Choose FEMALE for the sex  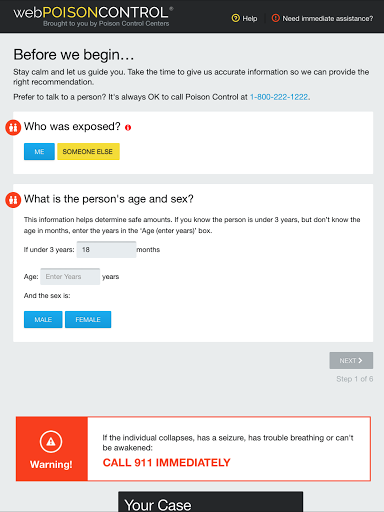(88, 320)
